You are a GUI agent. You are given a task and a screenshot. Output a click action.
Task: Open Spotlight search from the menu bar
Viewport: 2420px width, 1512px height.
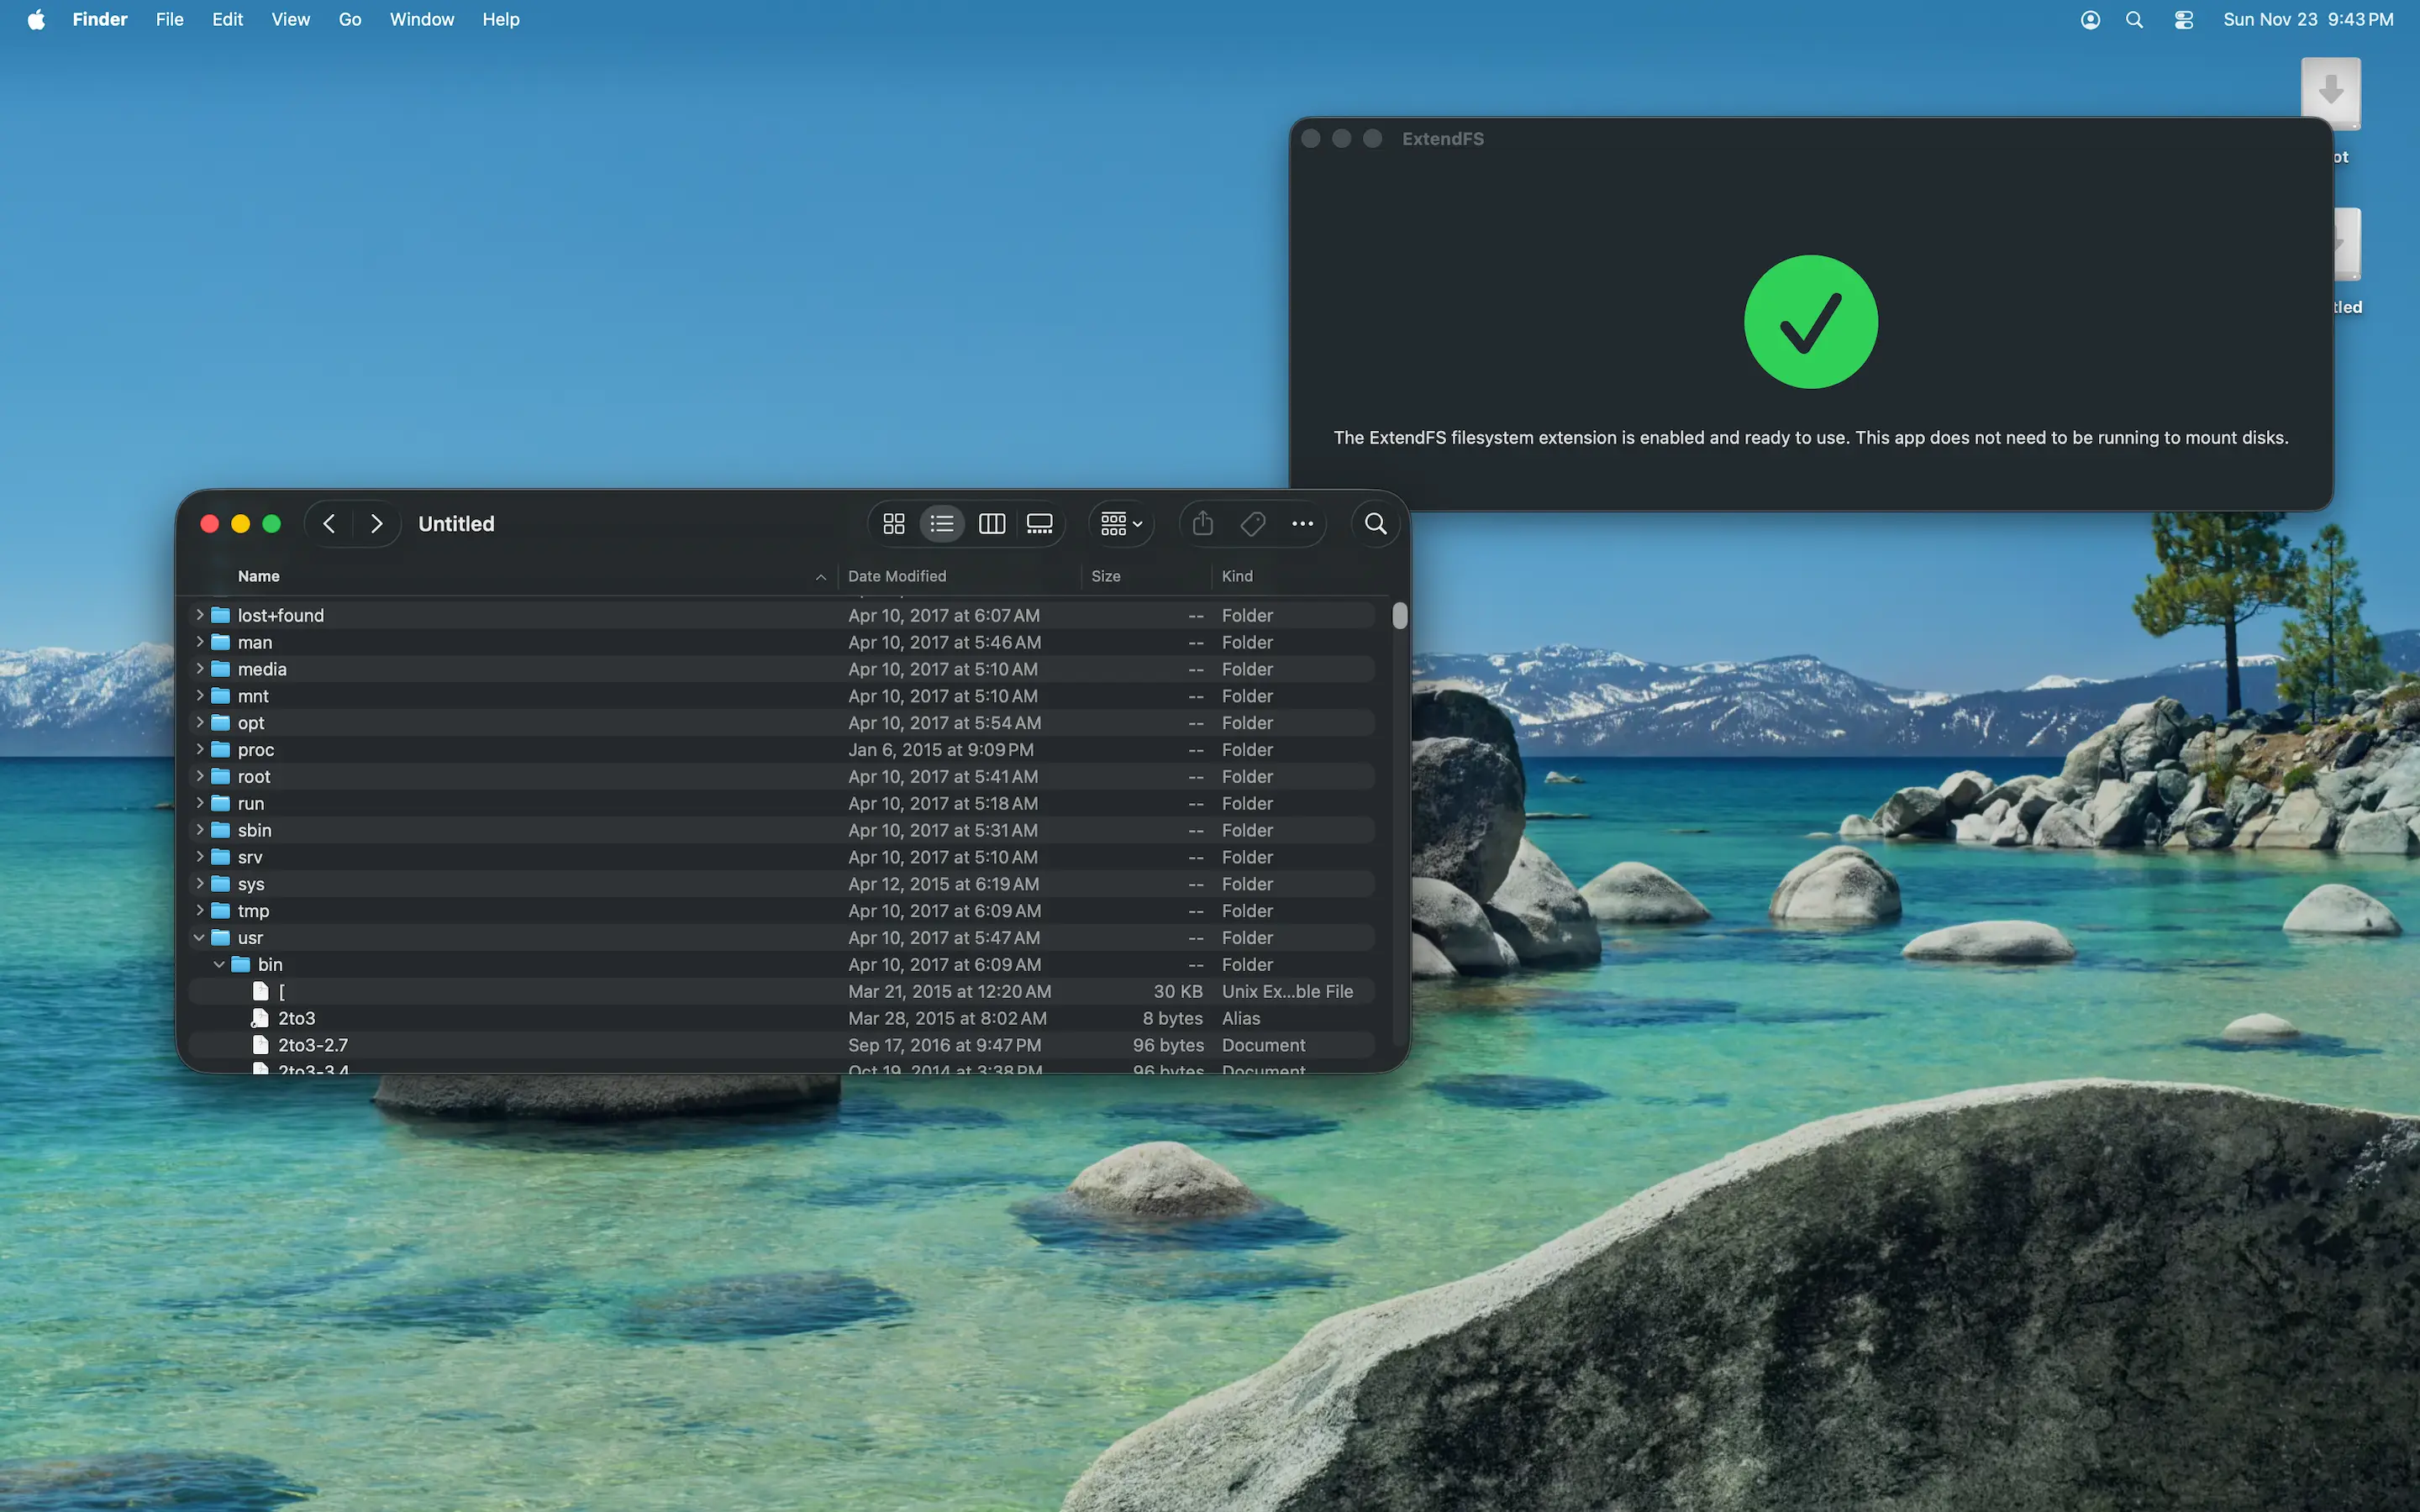click(x=2134, y=19)
